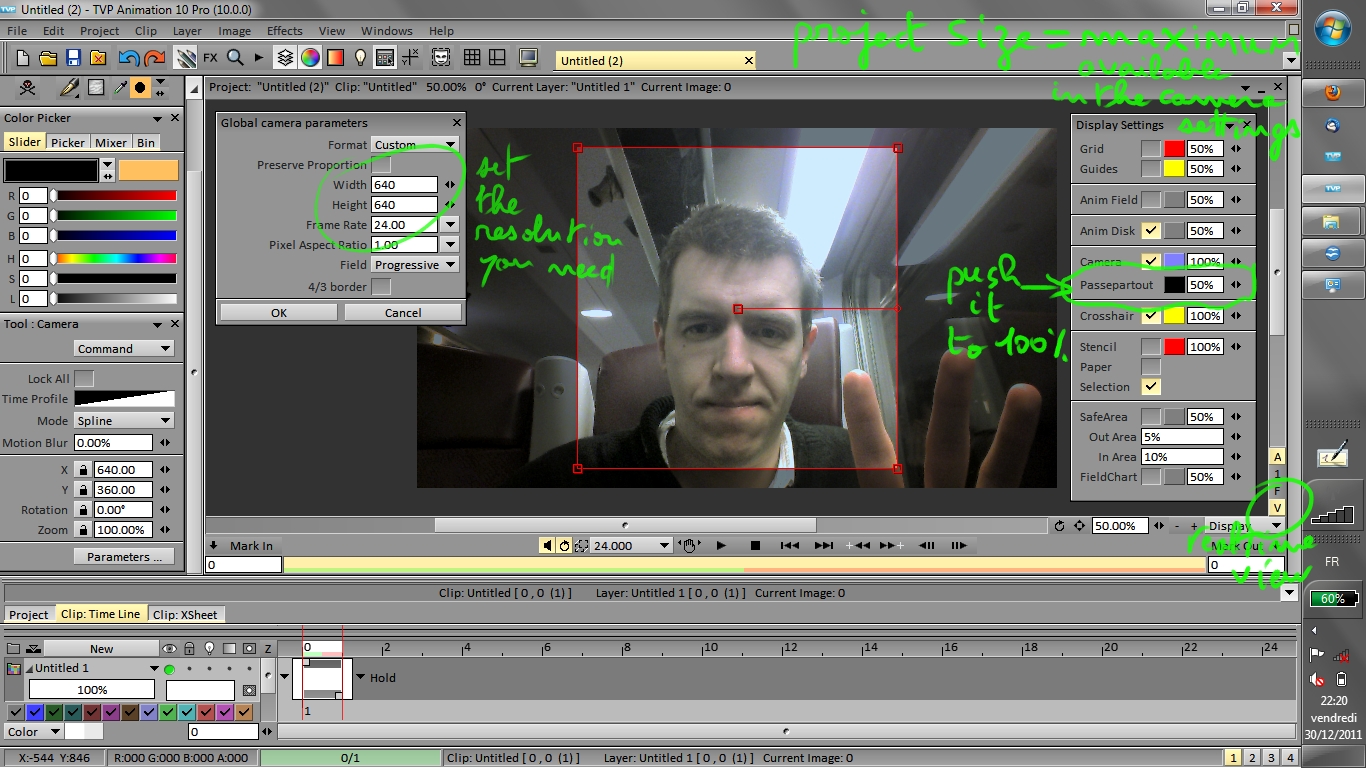Click the Passepartout black color swatch
Viewport: 1366px width, 768px height.
[1174, 285]
